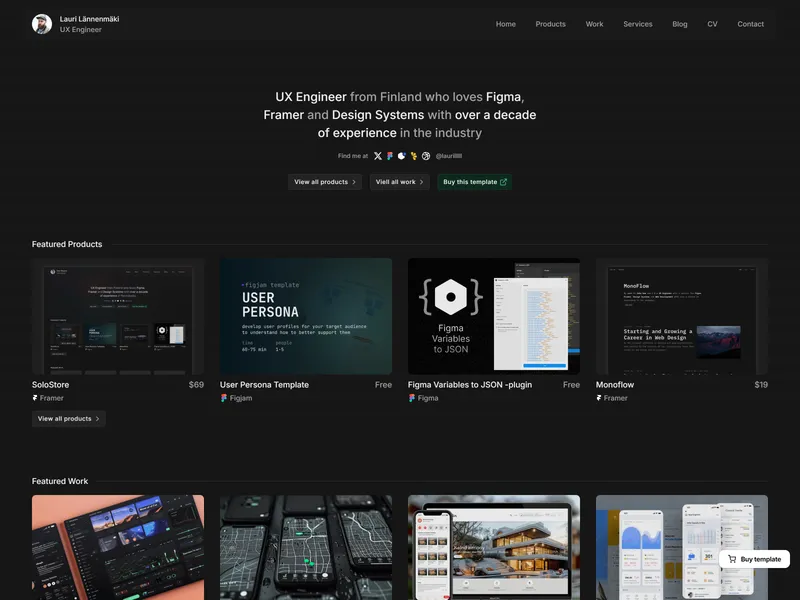
Task: Open the Dribbble social profile icon
Action: [426, 156]
